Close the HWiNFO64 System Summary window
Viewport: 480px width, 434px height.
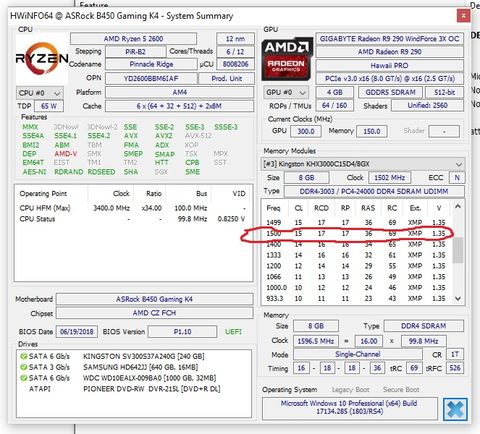click(463, 15)
